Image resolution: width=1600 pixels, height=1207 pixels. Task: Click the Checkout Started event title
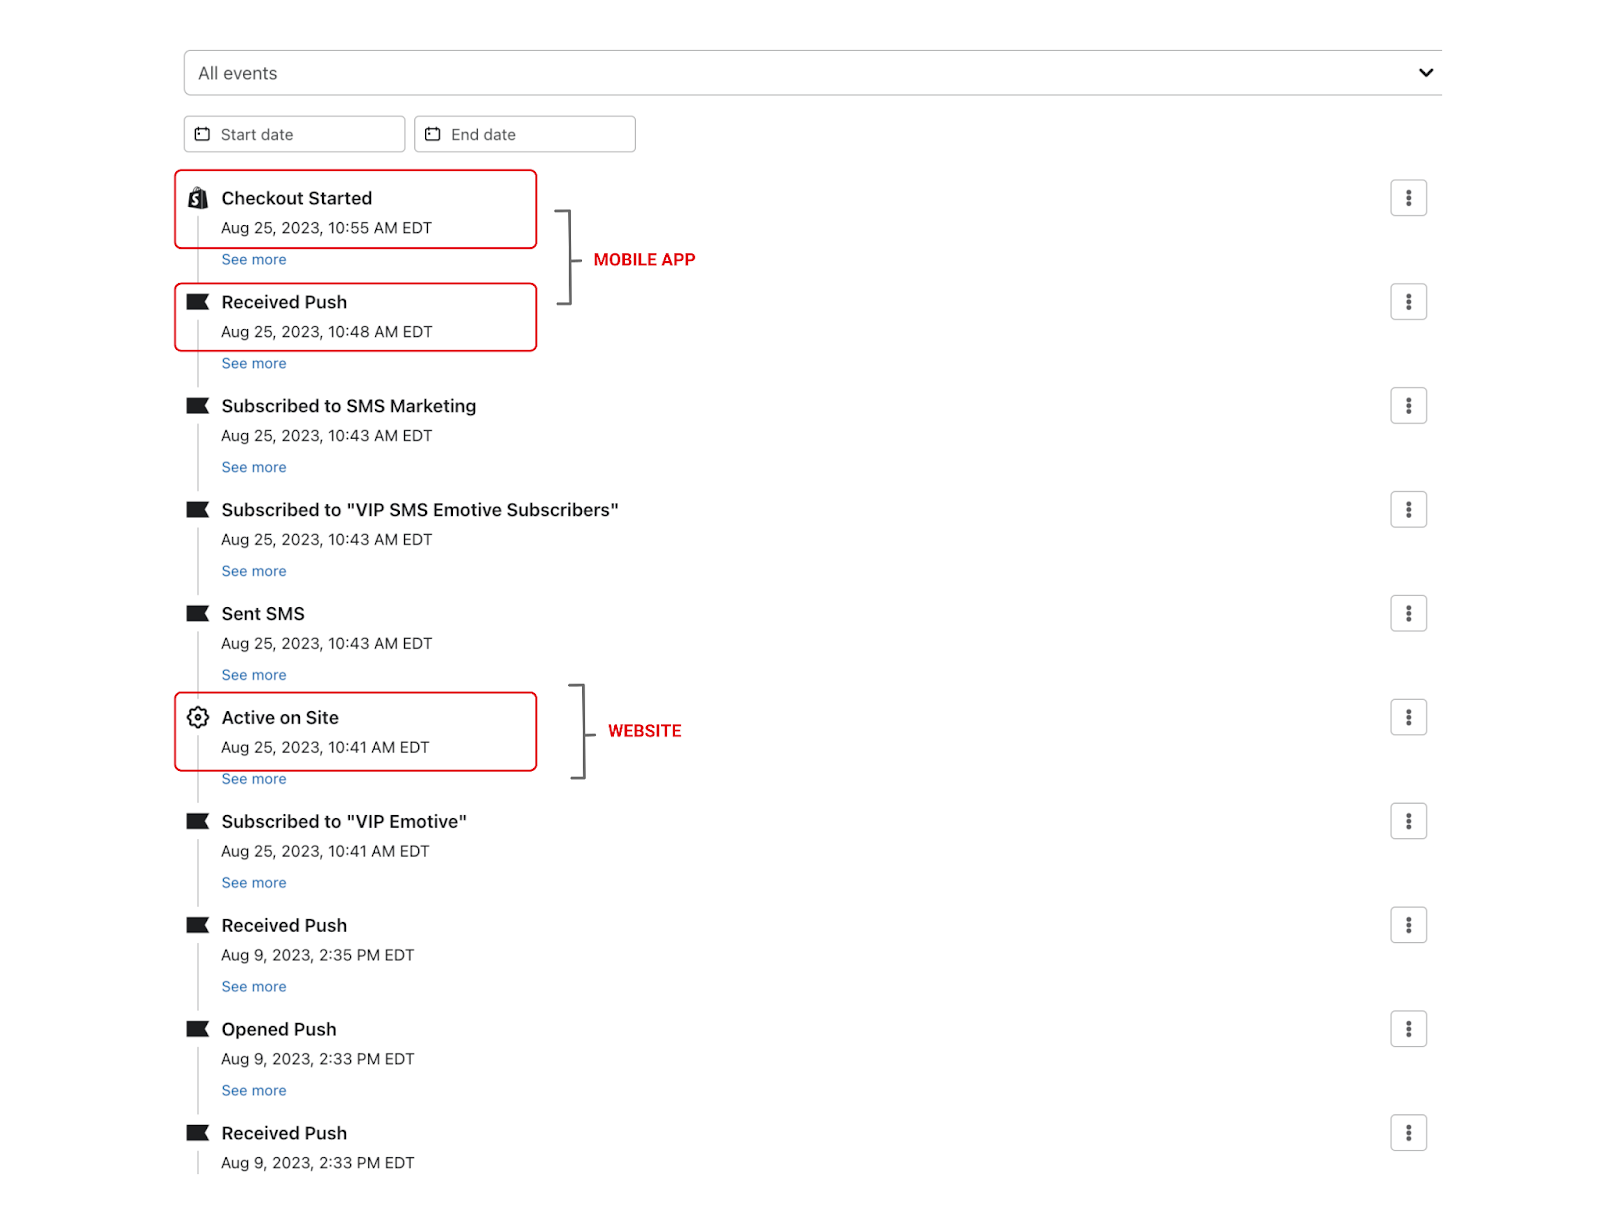point(297,198)
